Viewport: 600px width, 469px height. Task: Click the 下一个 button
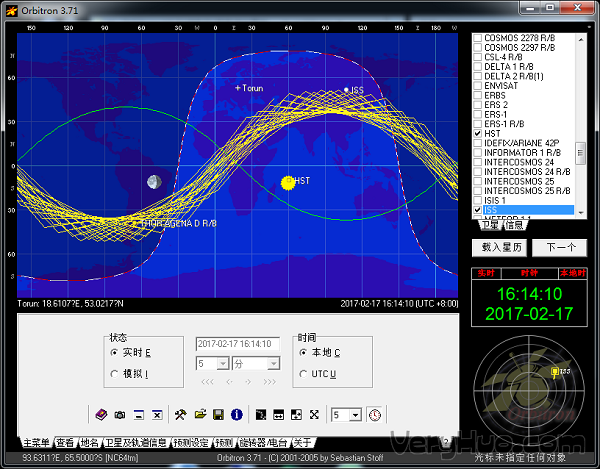[x=559, y=247]
